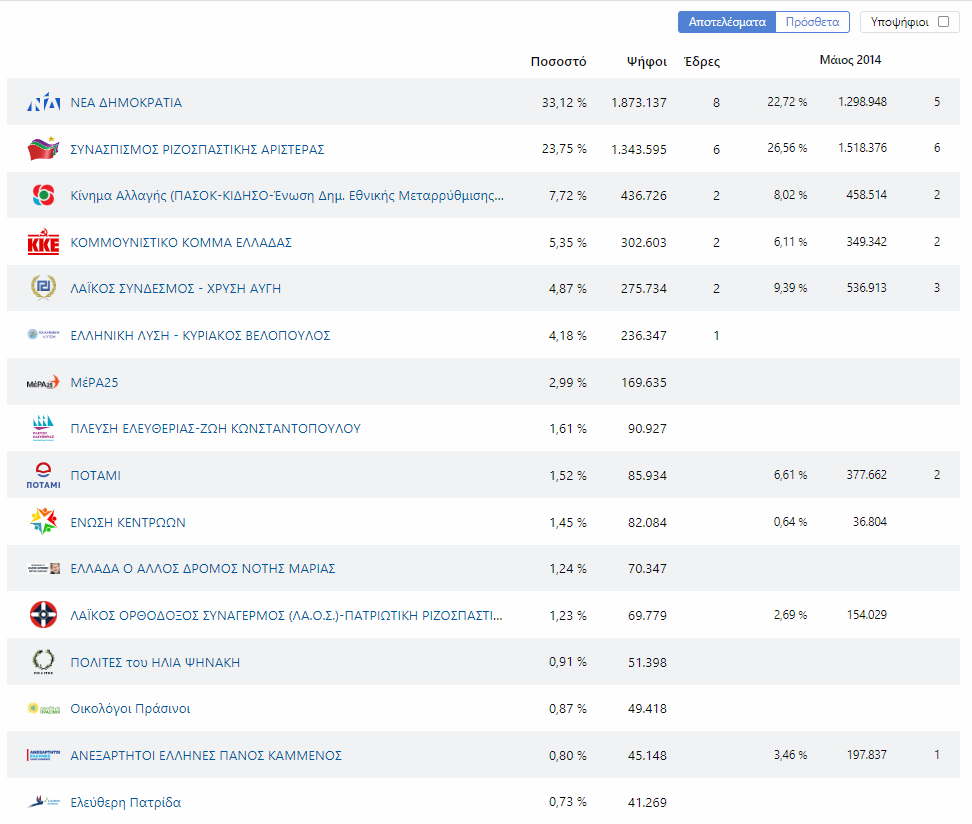Screen dimensions: 972x824
Task: Open the ΝΕΑ ΔΗΜΟΚΡΑΤΙΑ party link
Action: (126, 102)
